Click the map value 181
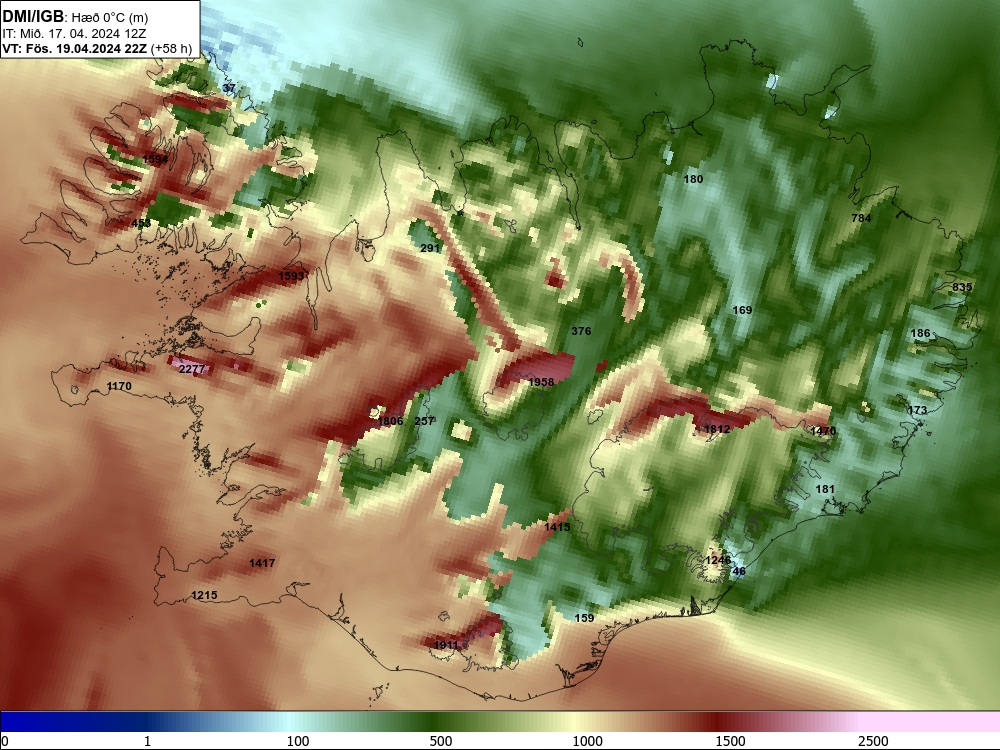 825,489
